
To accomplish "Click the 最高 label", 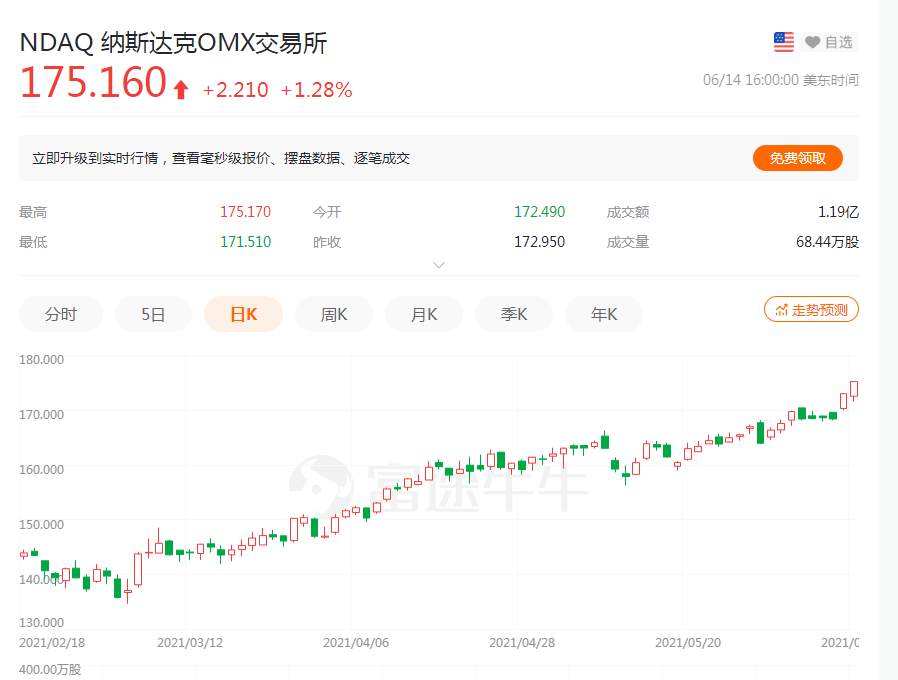I will (x=33, y=212).
